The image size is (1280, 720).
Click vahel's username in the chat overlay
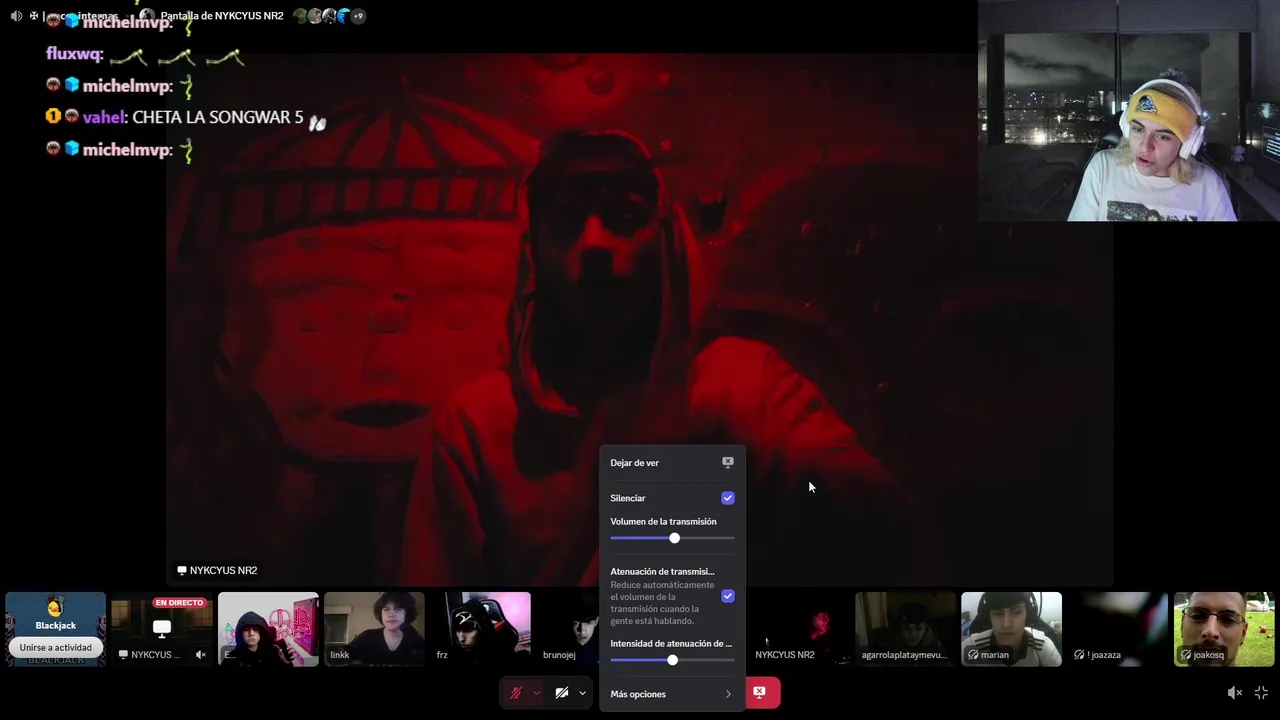[x=105, y=118]
